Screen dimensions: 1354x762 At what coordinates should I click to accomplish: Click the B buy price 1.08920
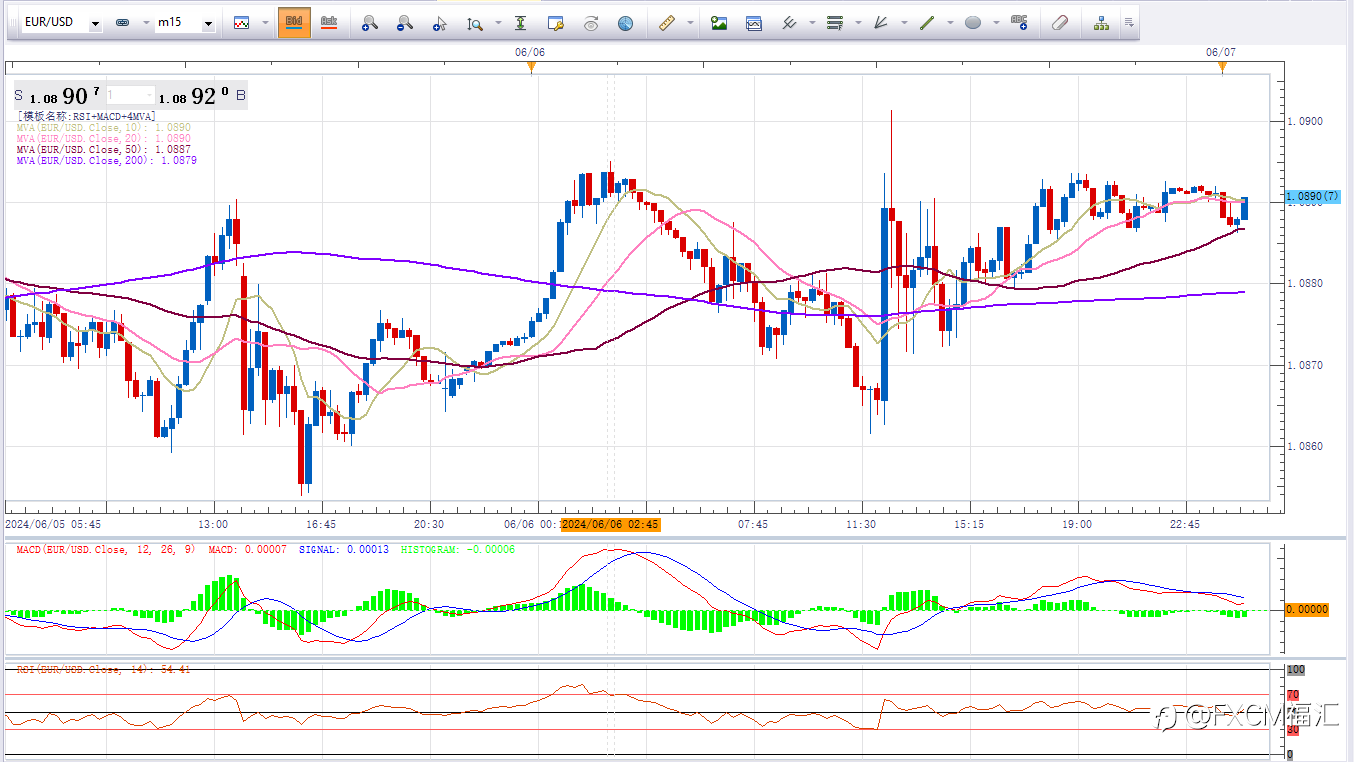tap(194, 97)
